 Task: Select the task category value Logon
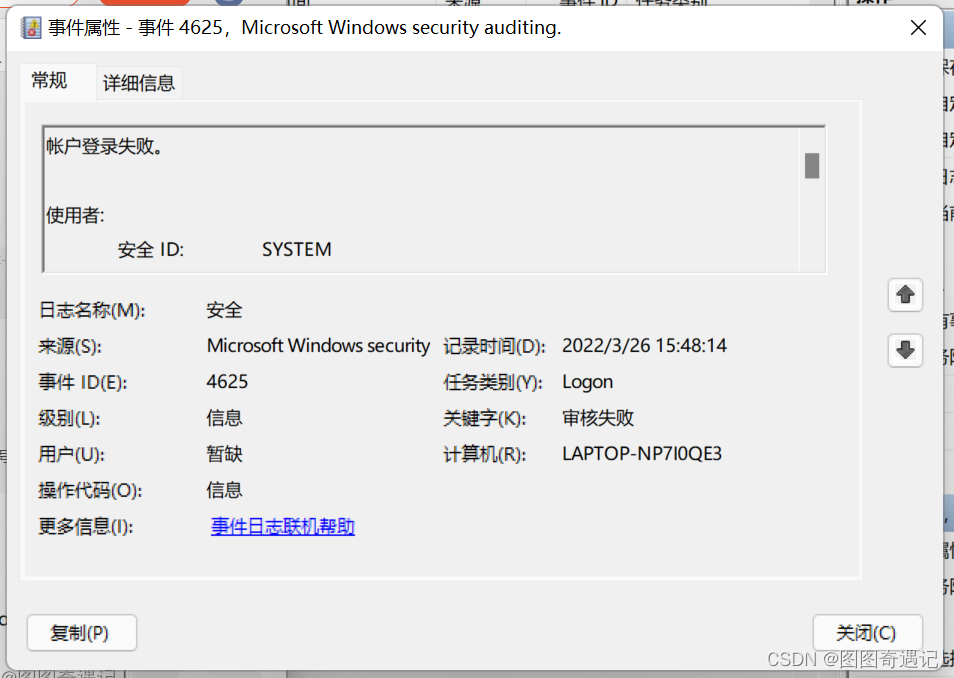[587, 382]
